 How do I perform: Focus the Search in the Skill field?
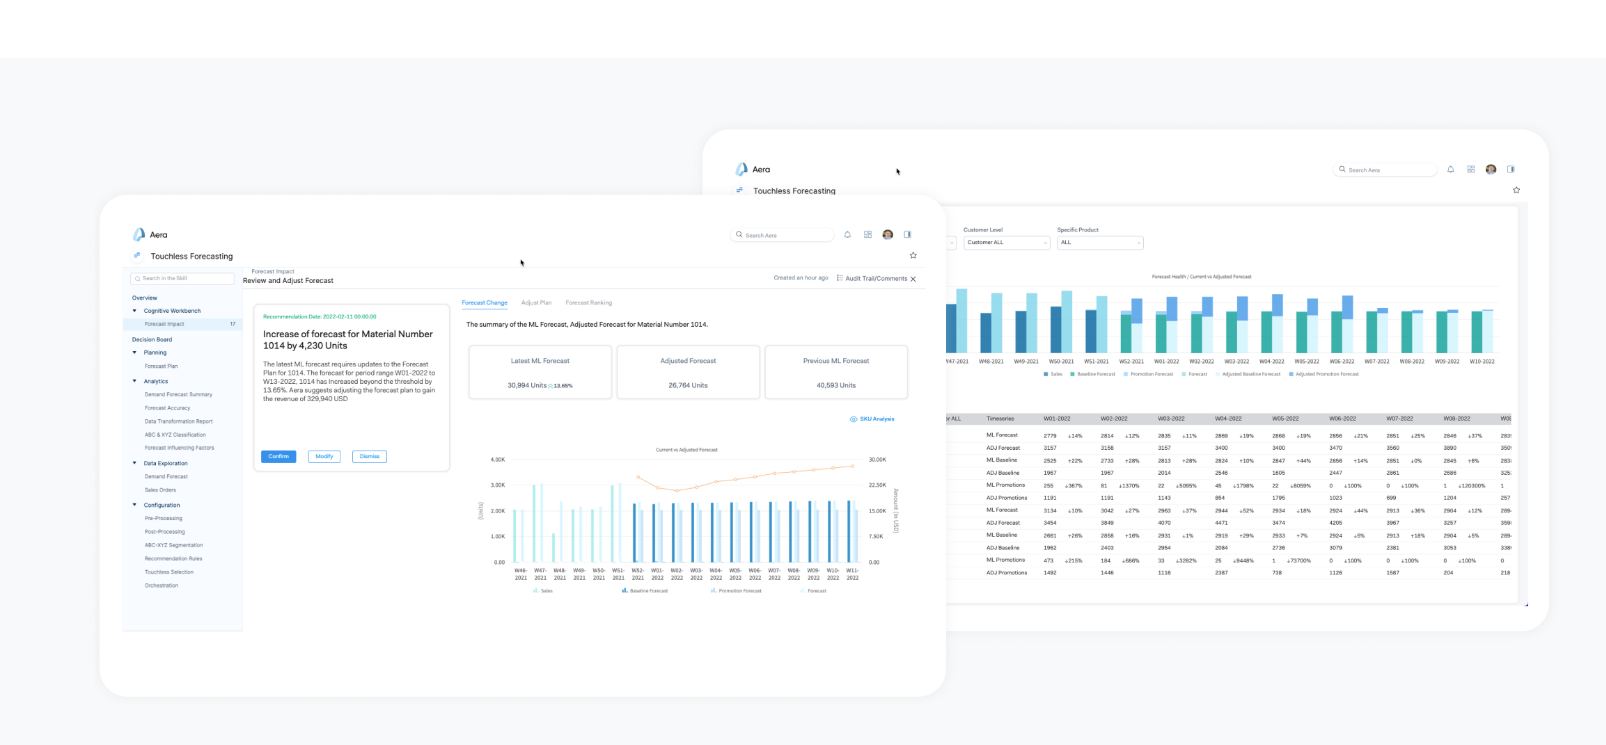pyautogui.click(x=182, y=278)
